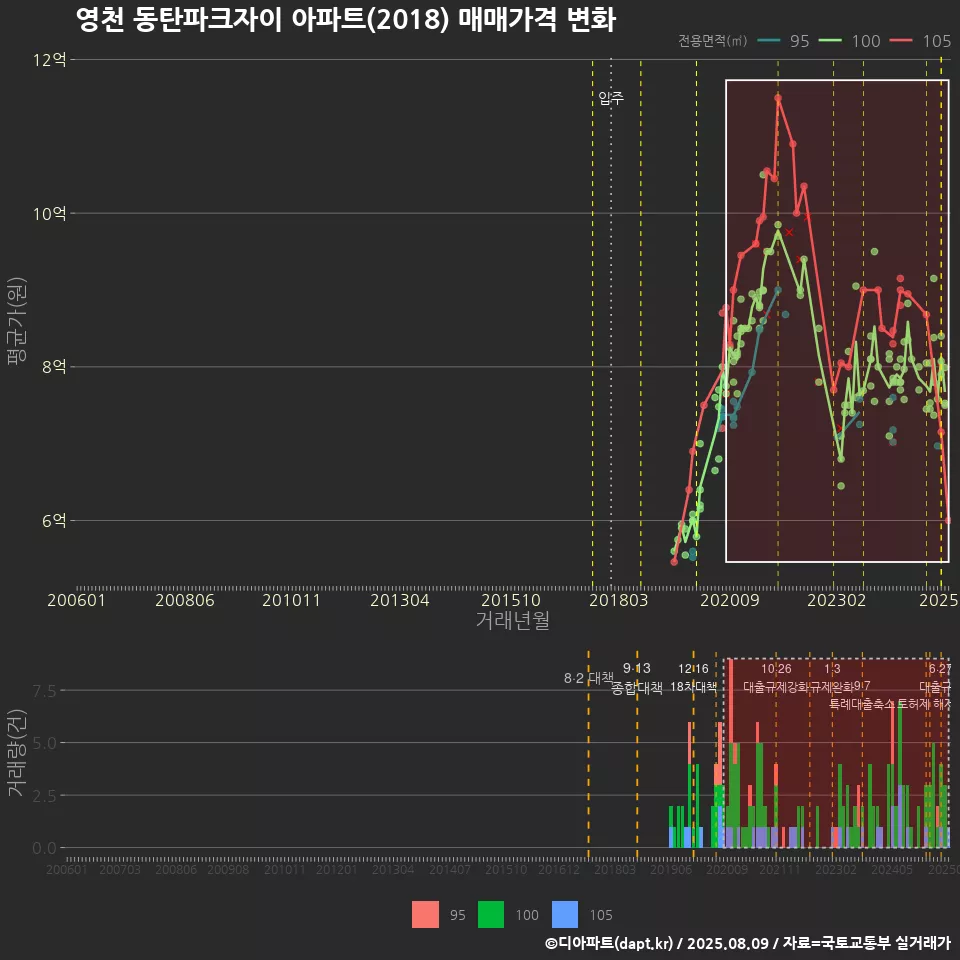Click '200601' on the price chart x-axis
Viewport: 960px width, 960px height.
[x=77, y=600]
